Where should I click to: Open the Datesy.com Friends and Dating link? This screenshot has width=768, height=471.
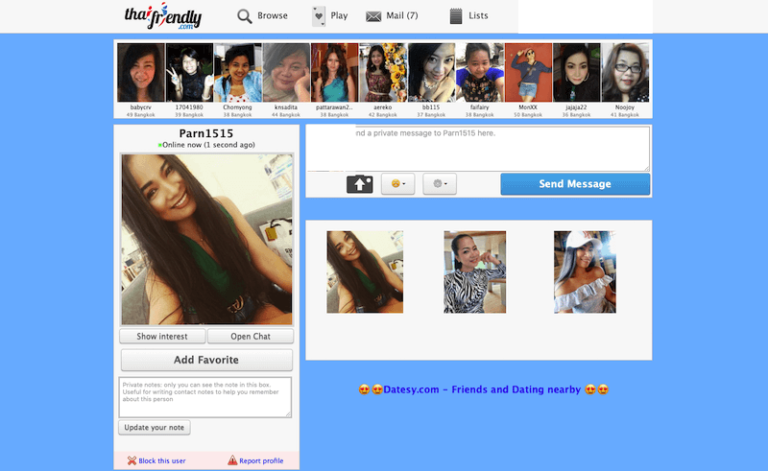click(483, 390)
